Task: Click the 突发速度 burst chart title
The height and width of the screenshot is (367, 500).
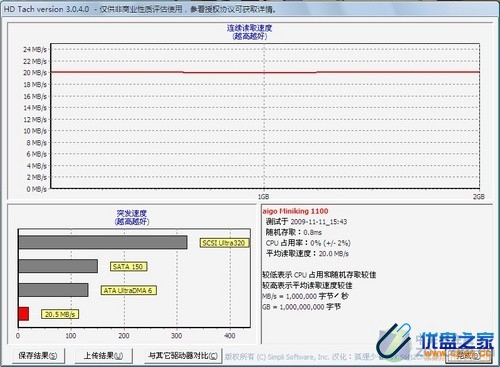Action: click(132, 213)
